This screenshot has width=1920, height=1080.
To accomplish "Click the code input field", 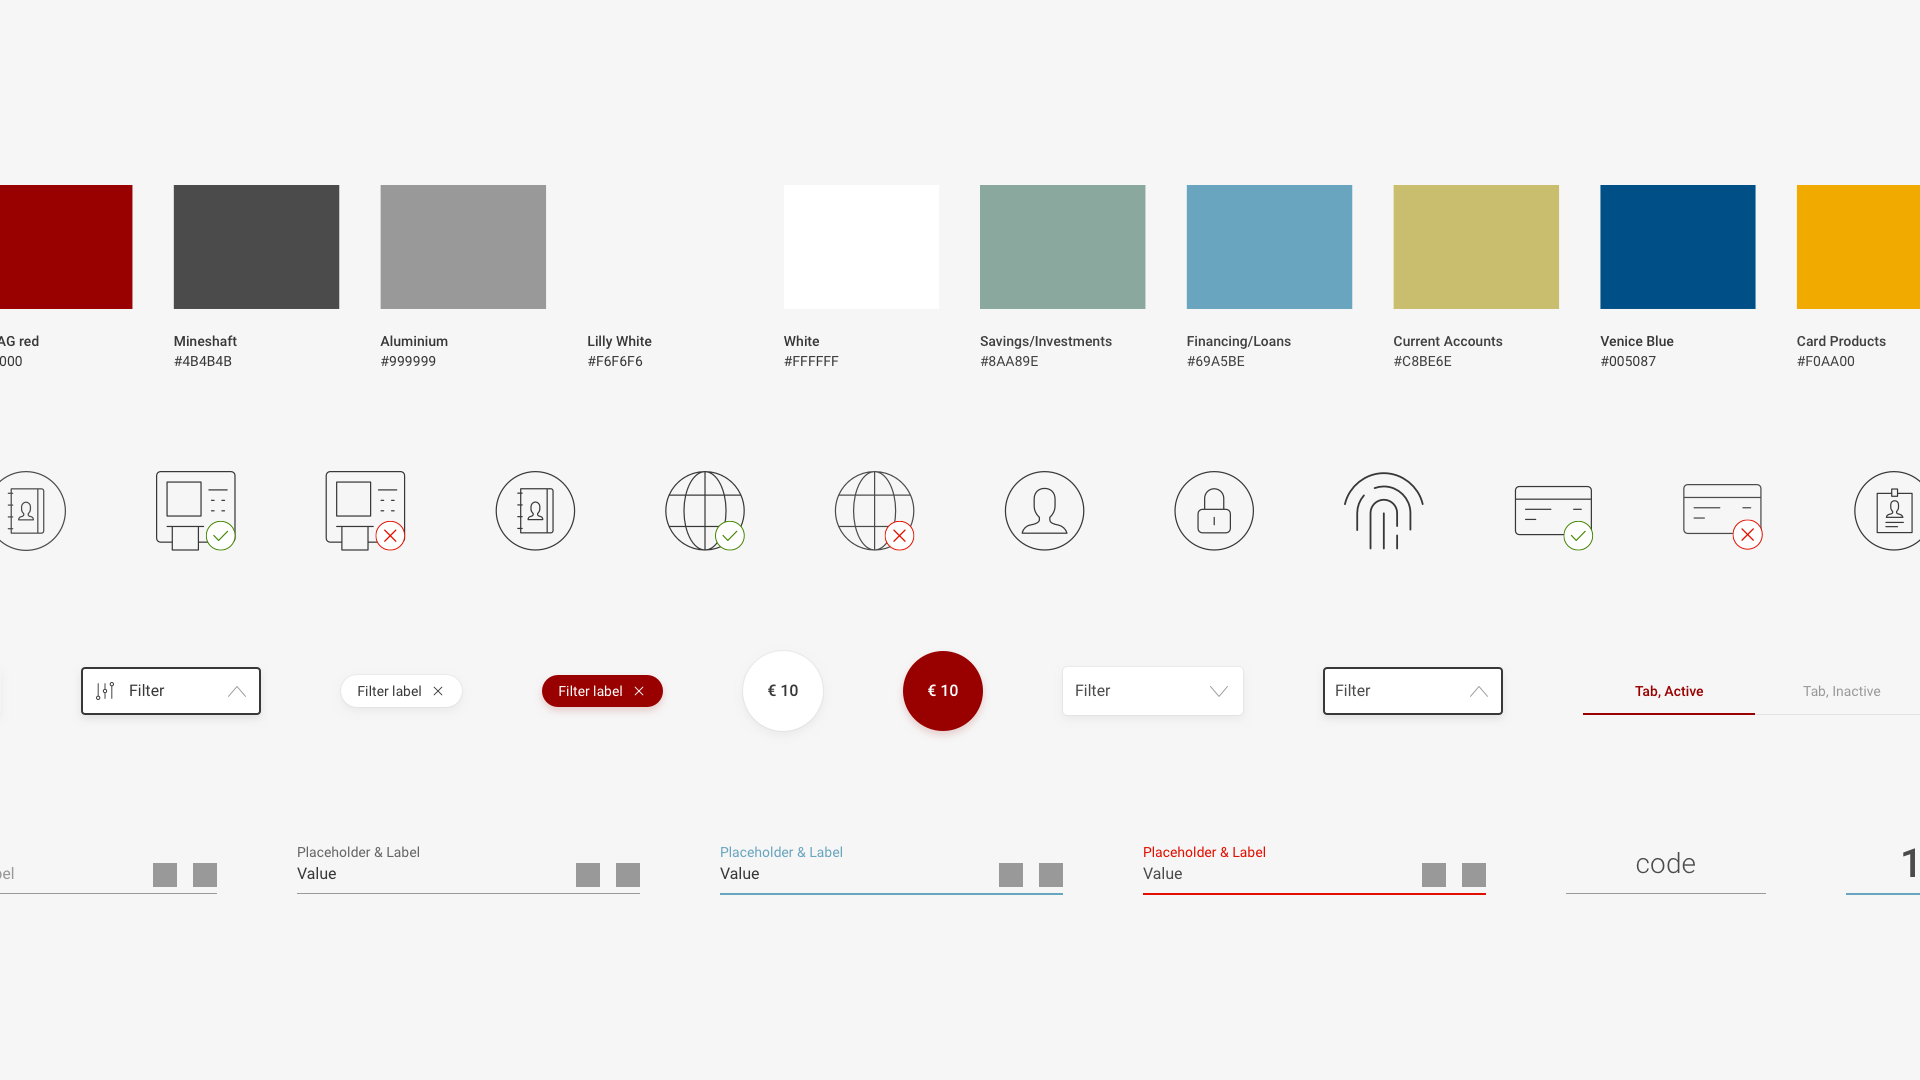I will pyautogui.click(x=1665, y=865).
